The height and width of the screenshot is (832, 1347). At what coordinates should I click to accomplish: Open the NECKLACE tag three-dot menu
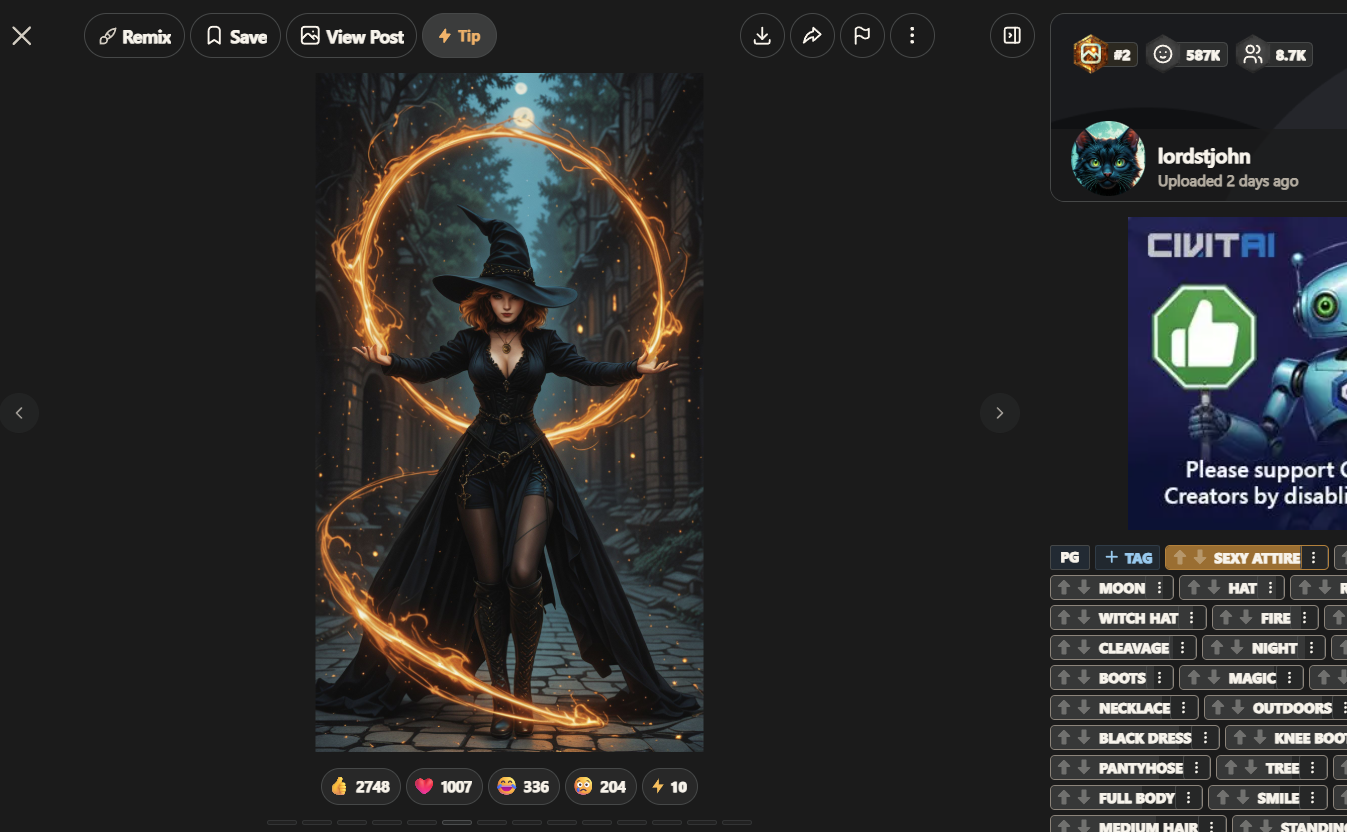click(x=1184, y=708)
